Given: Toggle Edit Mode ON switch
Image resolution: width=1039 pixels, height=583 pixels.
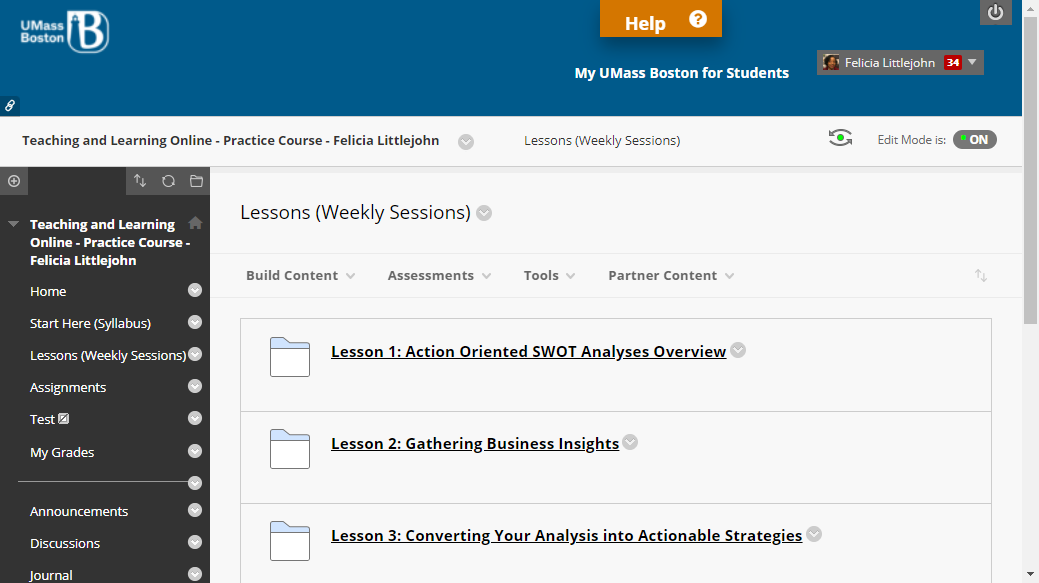Looking at the screenshot, I should [x=975, y=140].
